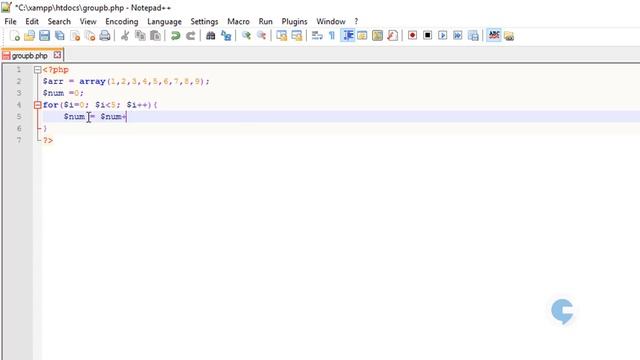The image size is (640, 360).
Task: Click the Close document toolbar icon
Action: tap(75, 36)
